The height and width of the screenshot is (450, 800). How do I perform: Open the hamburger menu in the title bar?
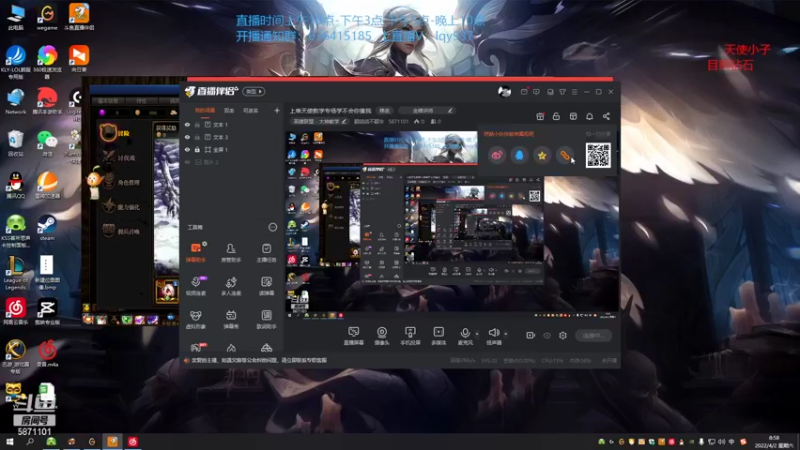pyautogui.click(x=574, y=92)
